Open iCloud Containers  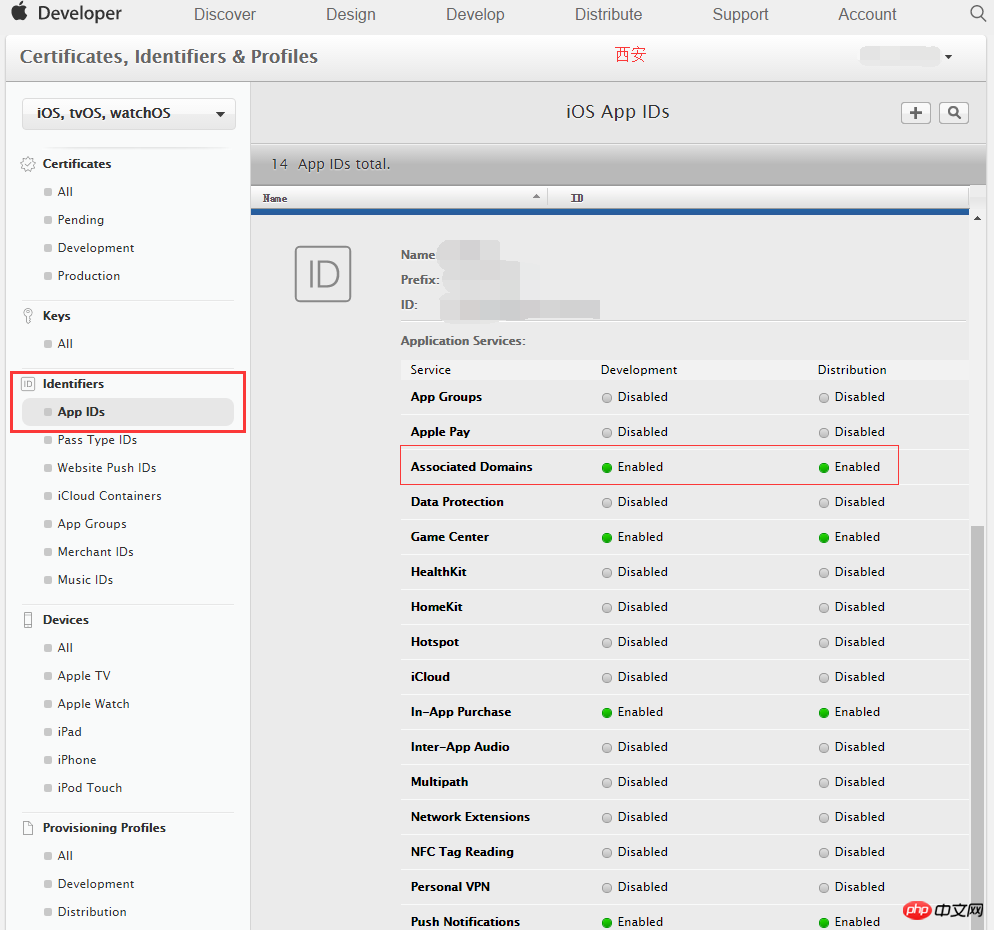point(109,496)
